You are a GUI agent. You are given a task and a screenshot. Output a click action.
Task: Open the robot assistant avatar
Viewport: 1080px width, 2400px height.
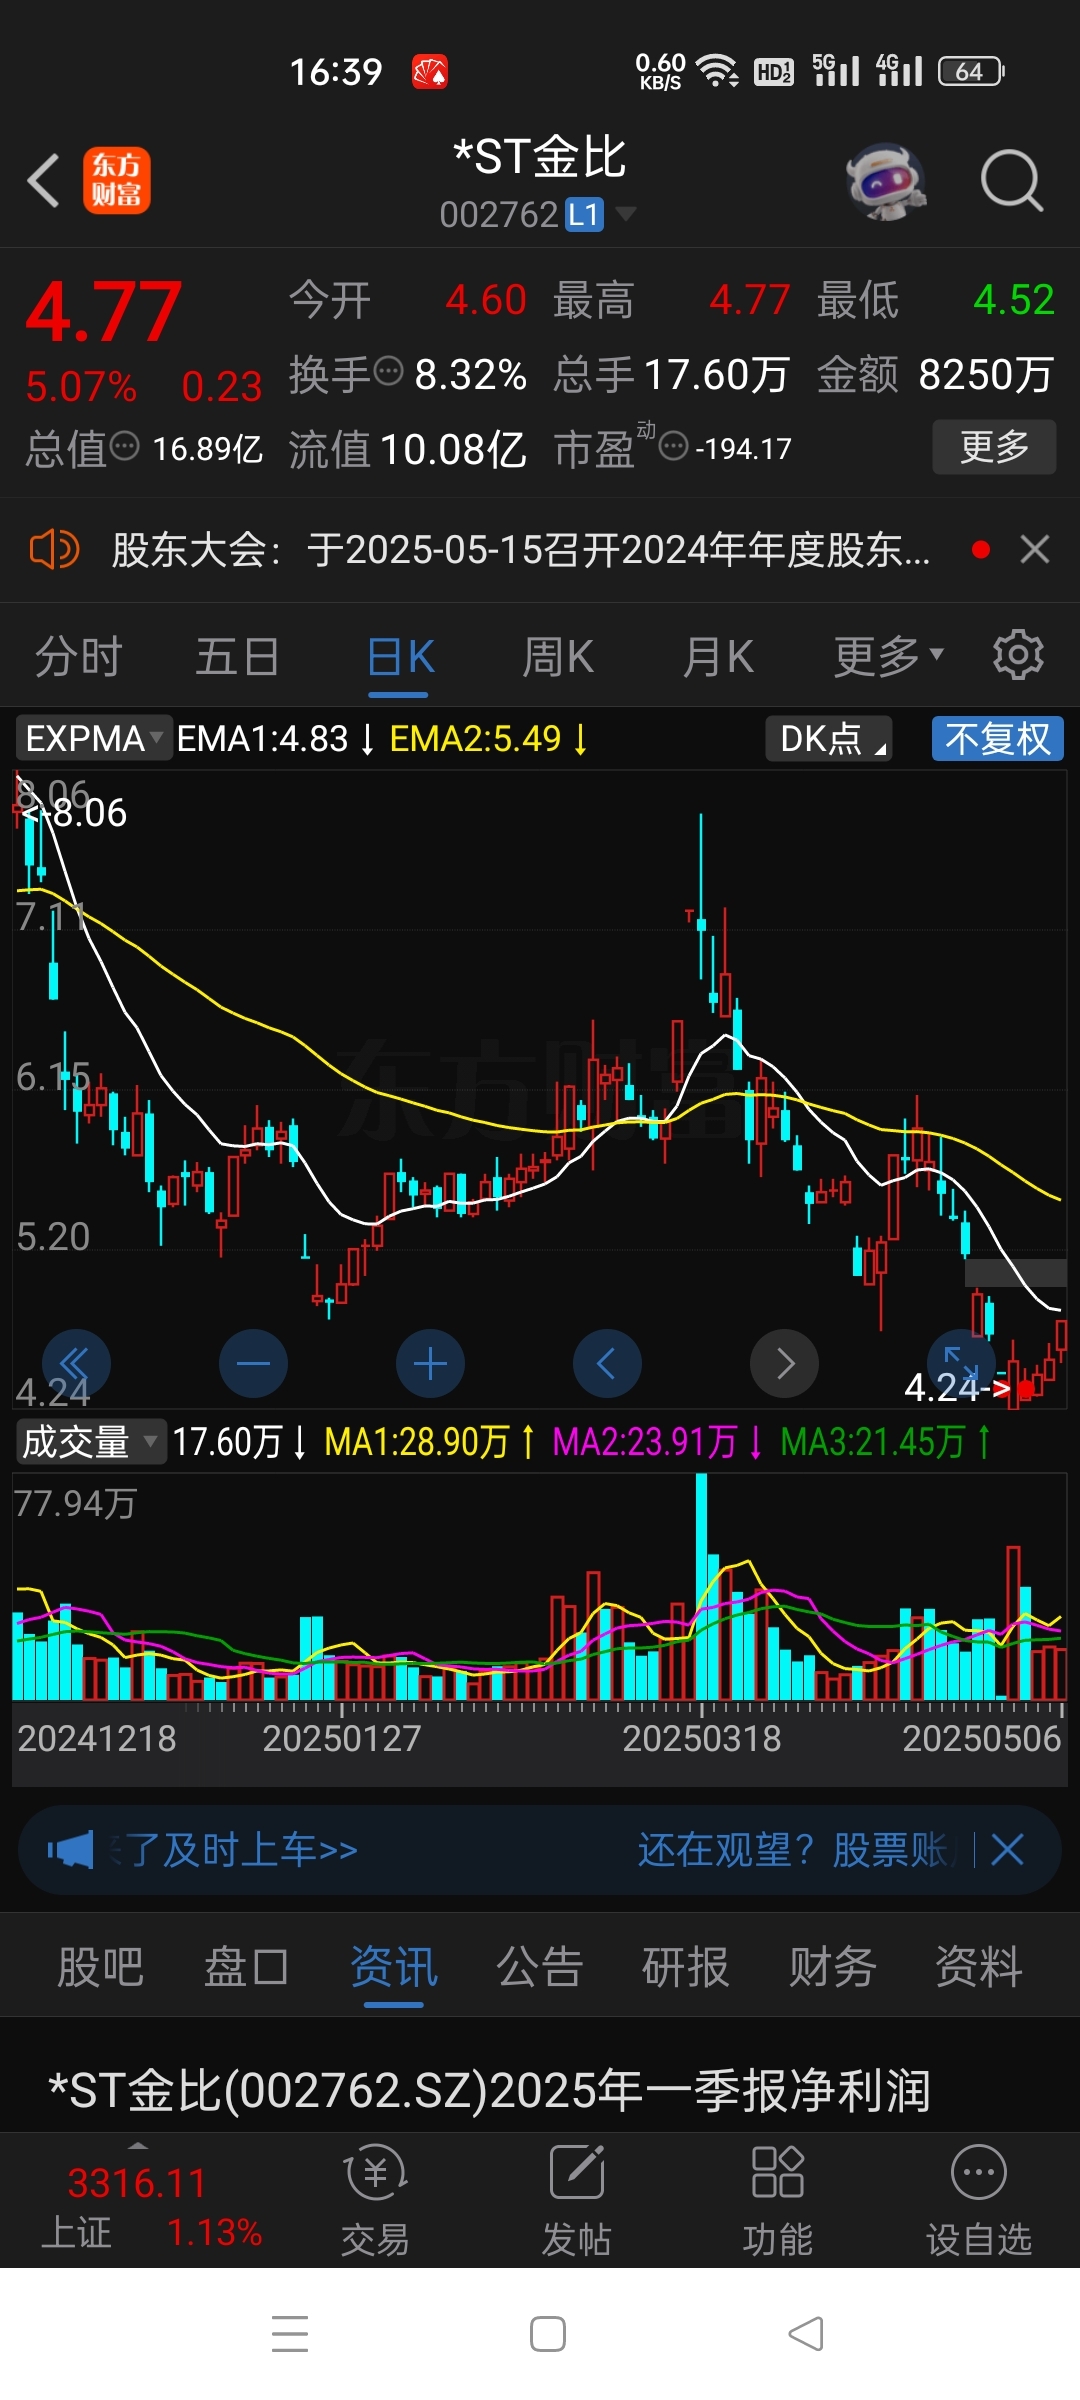pyautogui.click(x=886, y=181)
